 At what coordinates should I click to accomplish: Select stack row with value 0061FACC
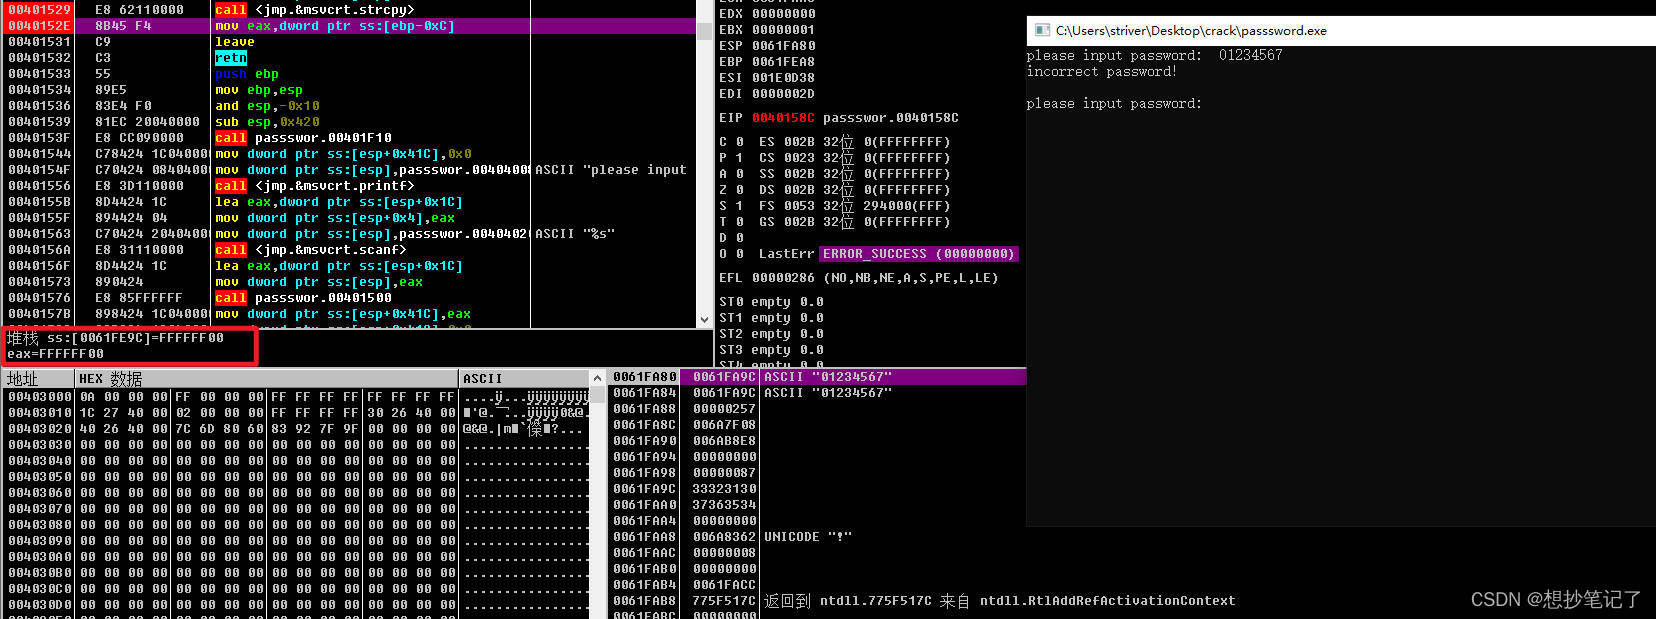[818, 585]
